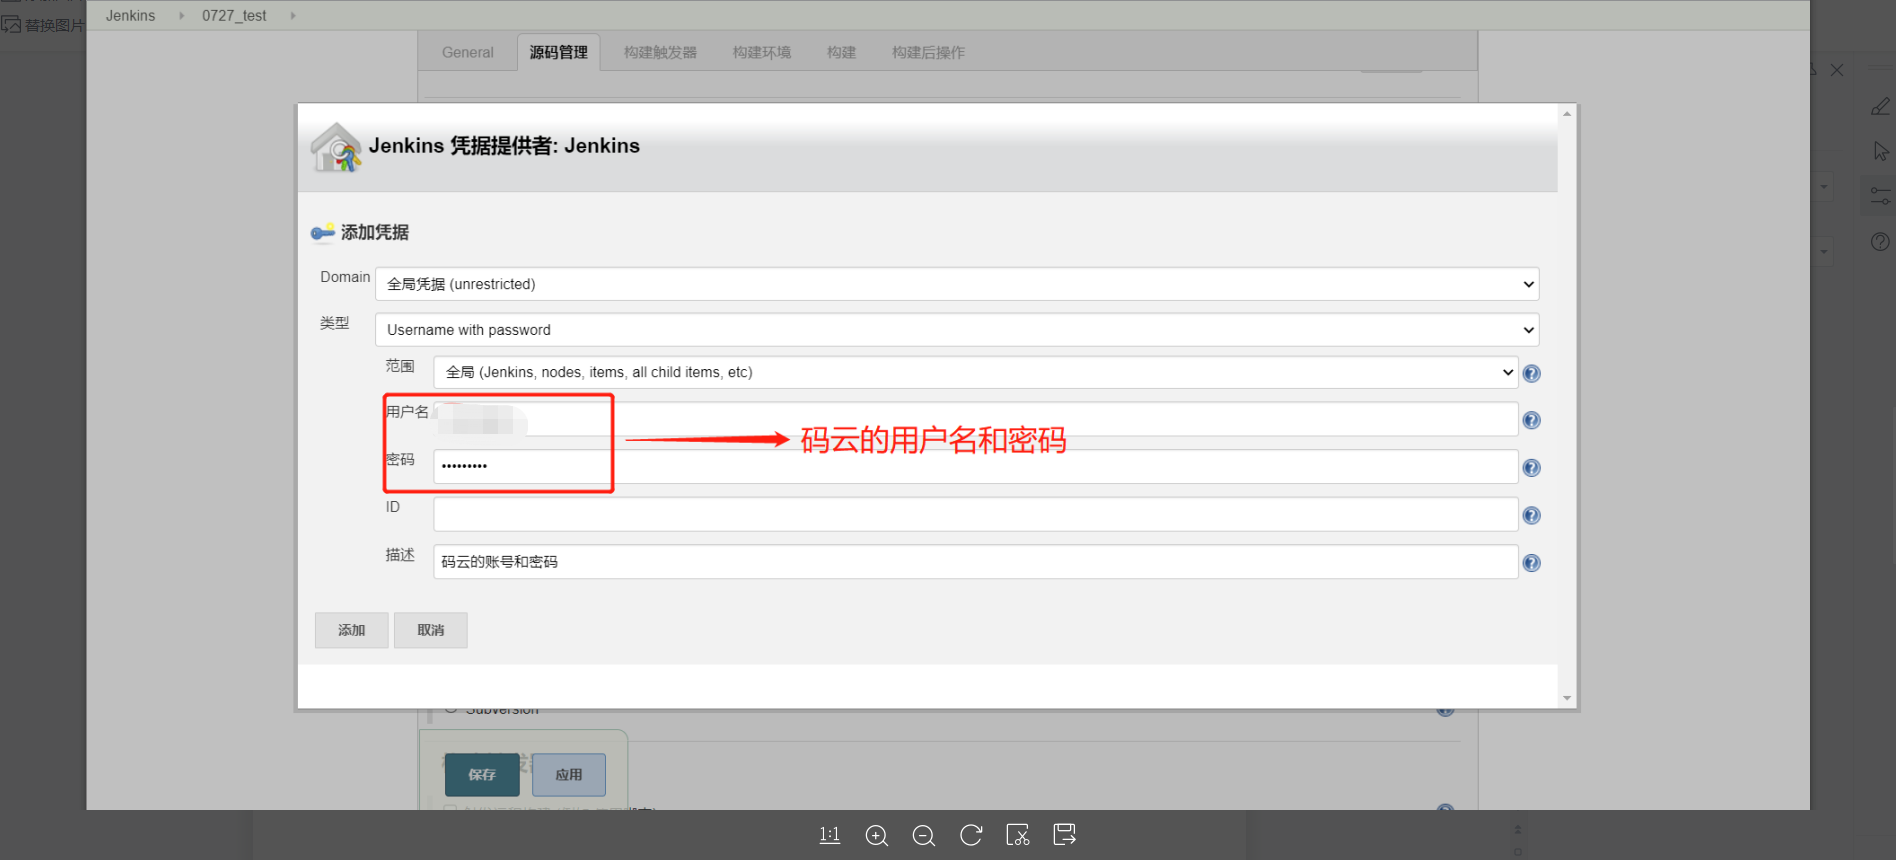Click the 密码 password input field
Viewport: 1896px width, 860px height.
[976, 467]
